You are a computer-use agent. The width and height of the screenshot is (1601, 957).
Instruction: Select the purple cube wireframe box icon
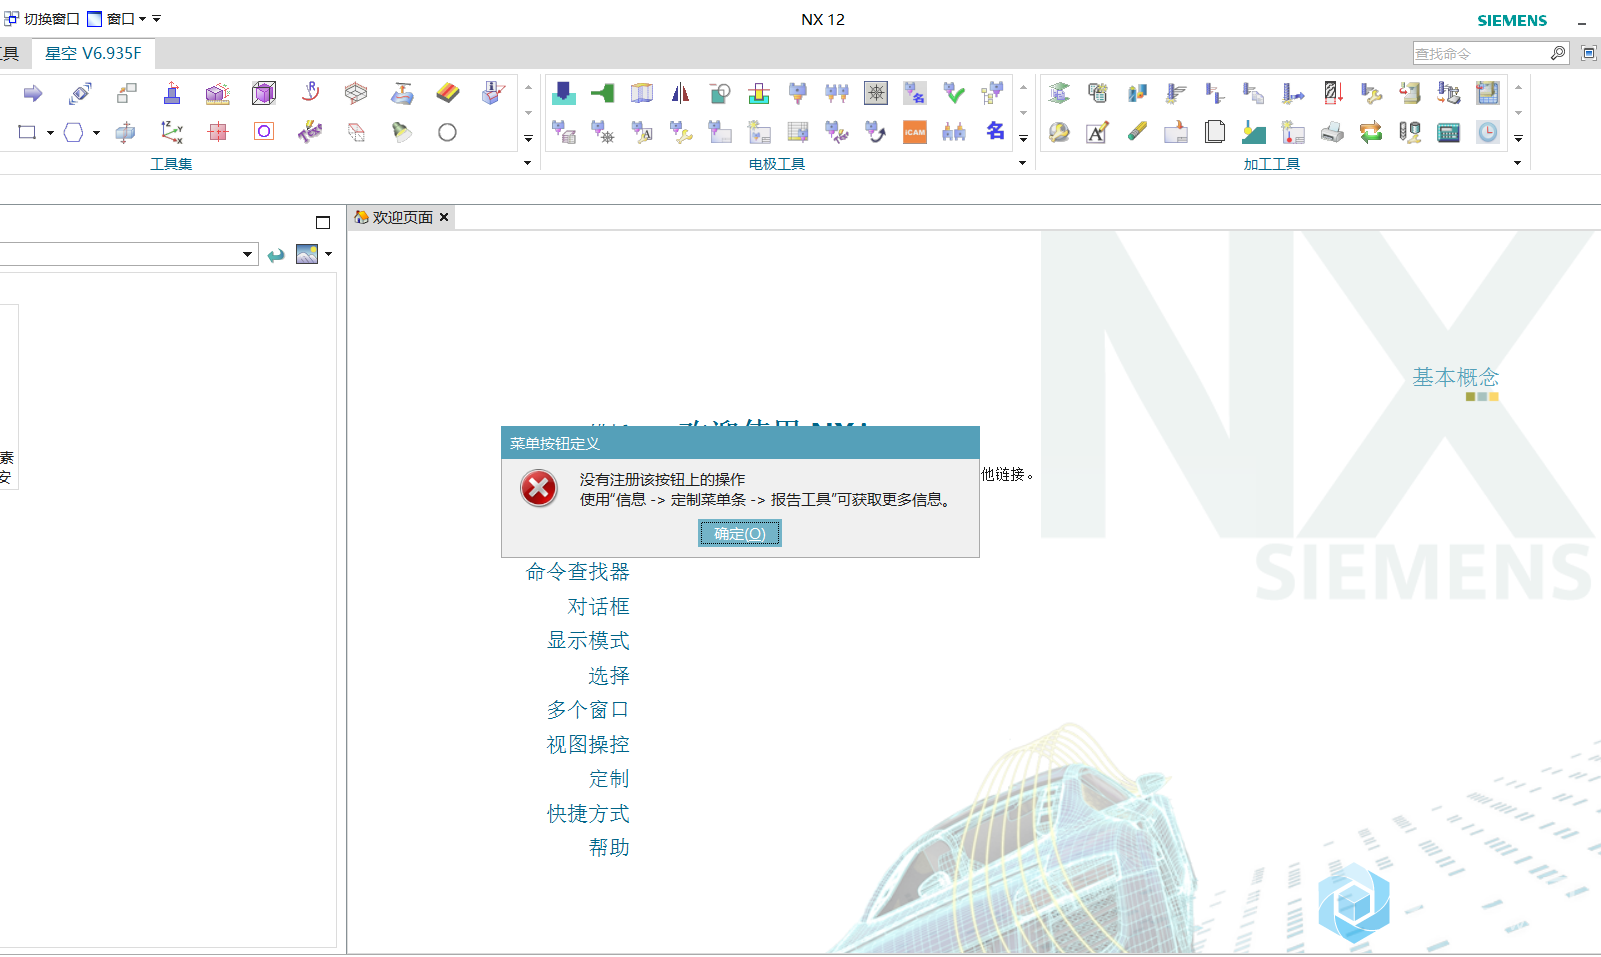pyautogui.click(x=264, y=94)
